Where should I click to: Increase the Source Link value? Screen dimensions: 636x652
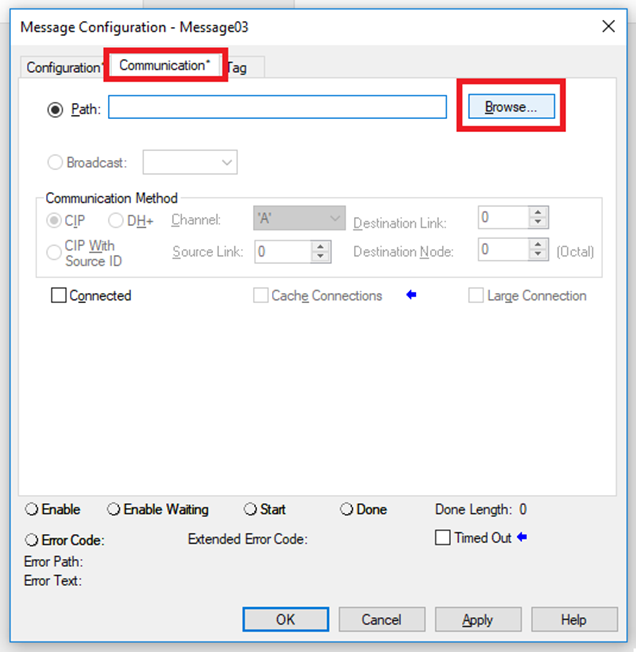point(321,246)
